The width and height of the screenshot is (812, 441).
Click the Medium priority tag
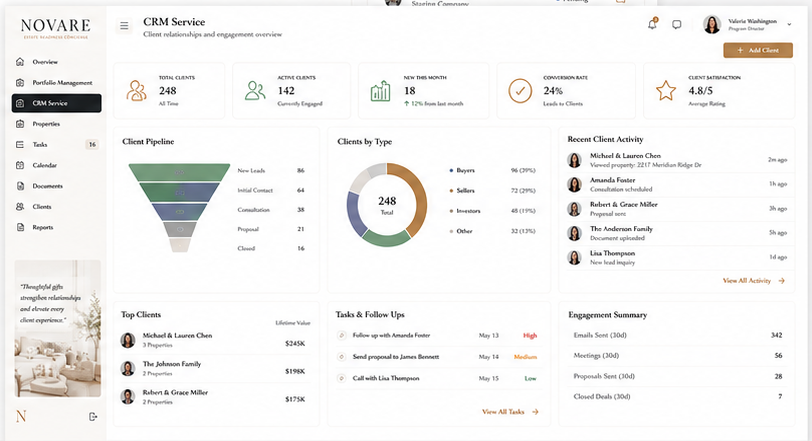(525, 357)
